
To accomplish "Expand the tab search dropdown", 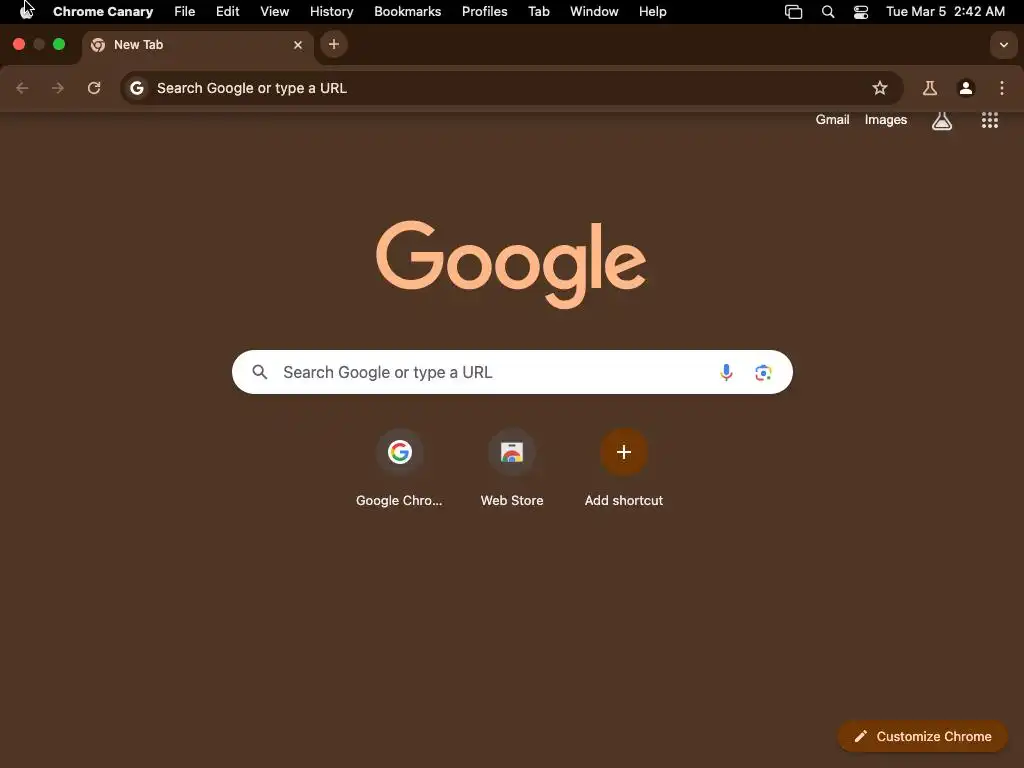I will [x=1003, y=45].
